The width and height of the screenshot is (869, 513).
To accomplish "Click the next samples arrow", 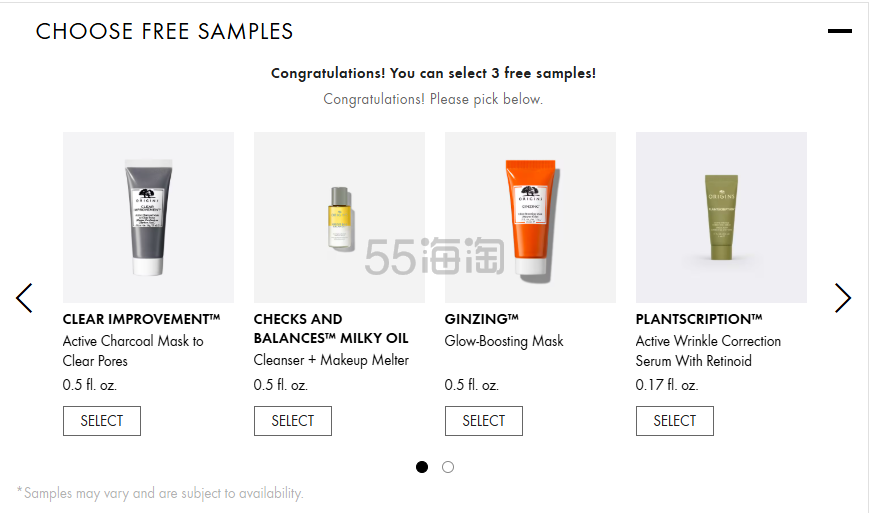I will [x=843, y=297].
